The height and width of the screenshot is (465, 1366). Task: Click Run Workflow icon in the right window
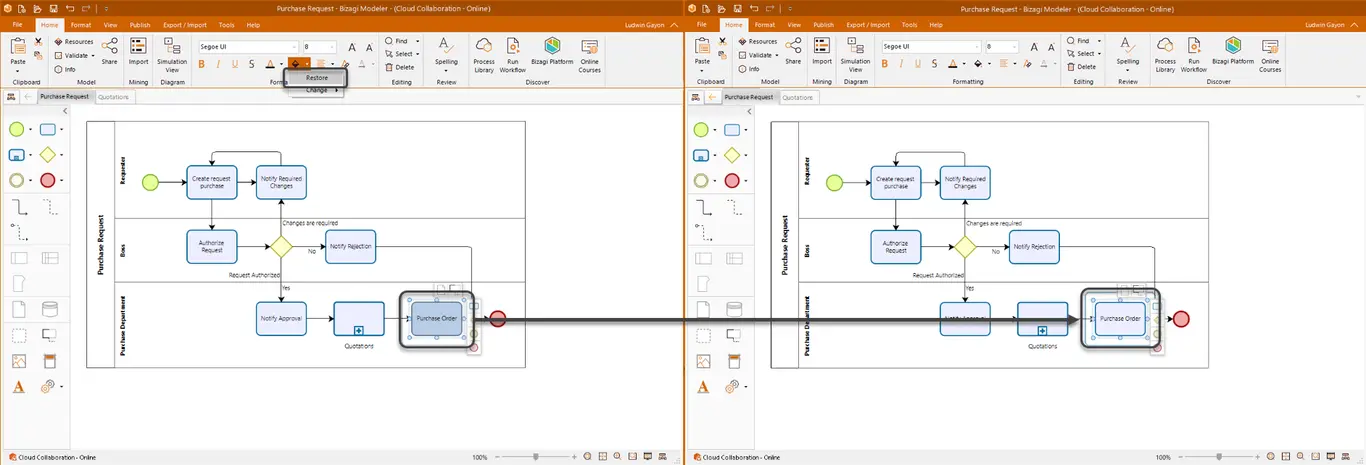coord(1193,55)
